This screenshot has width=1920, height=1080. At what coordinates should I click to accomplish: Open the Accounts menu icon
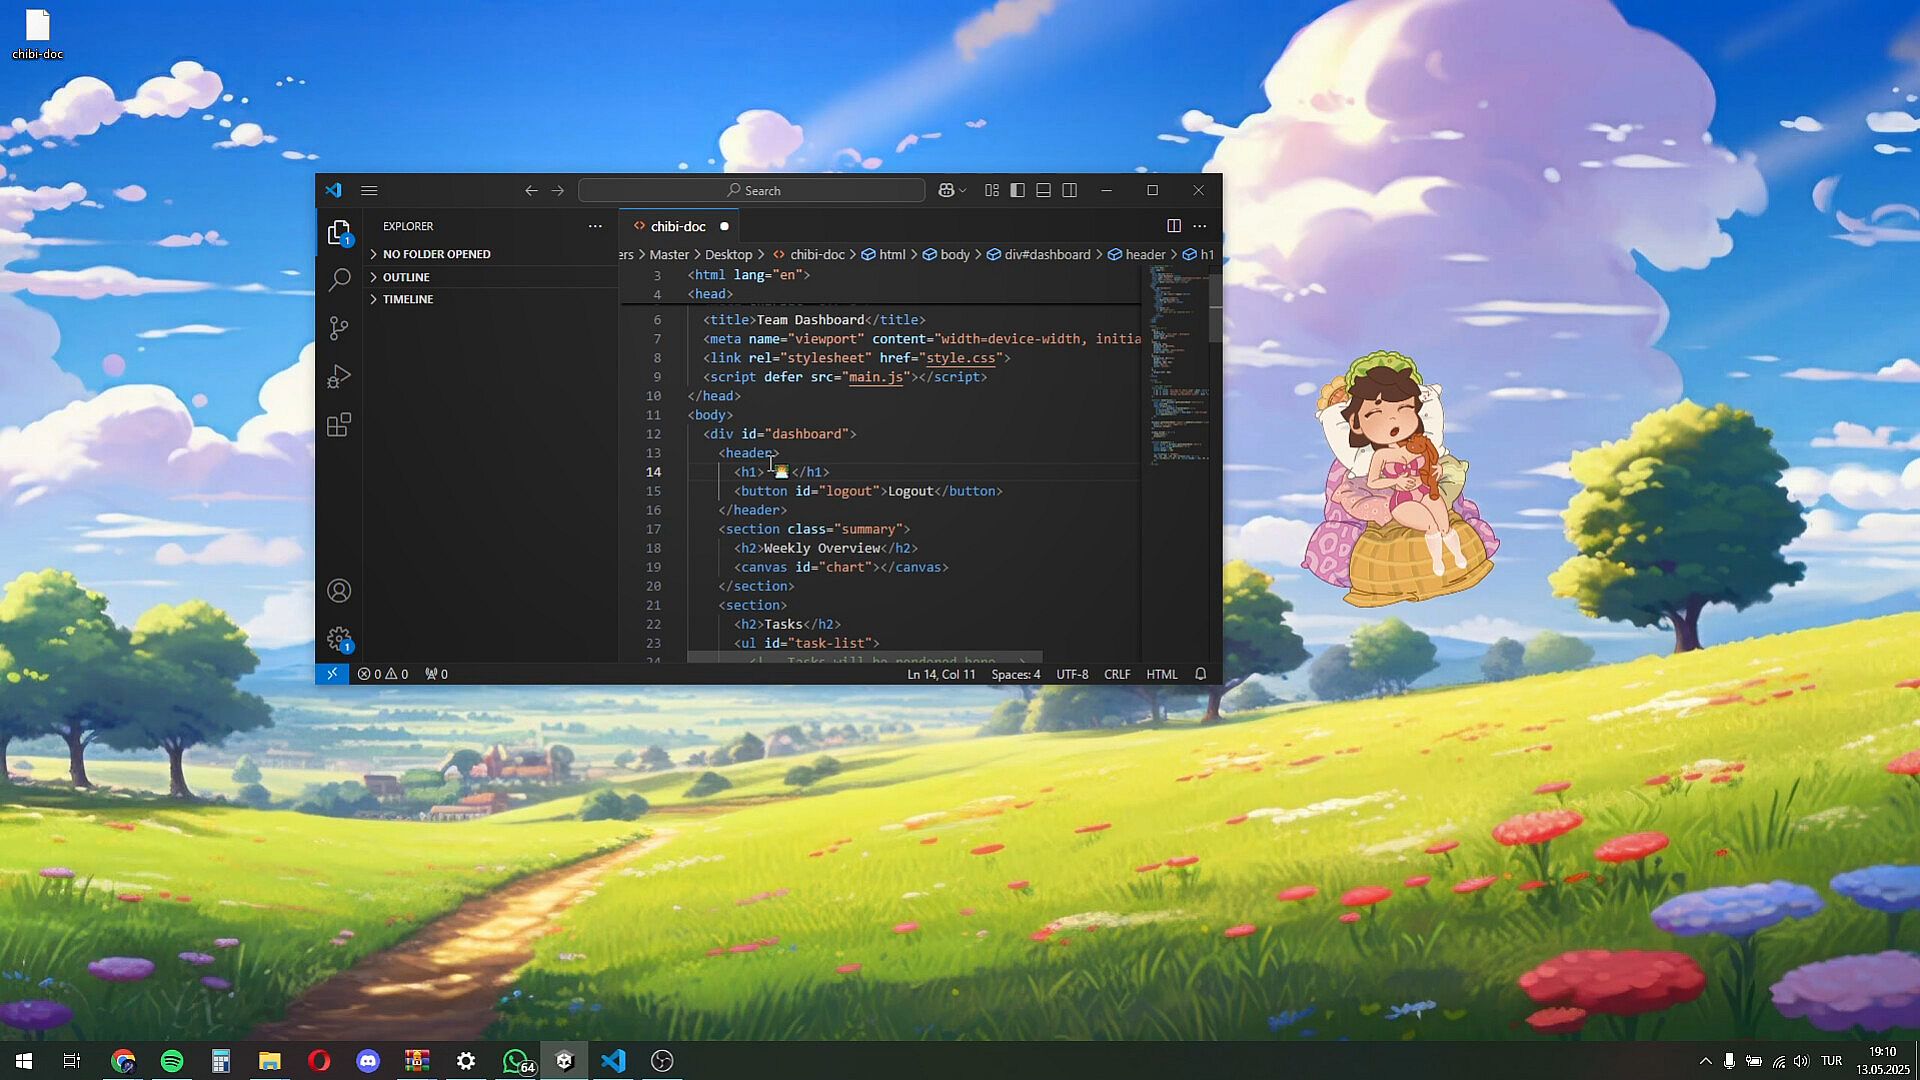(x=339, y=591)
